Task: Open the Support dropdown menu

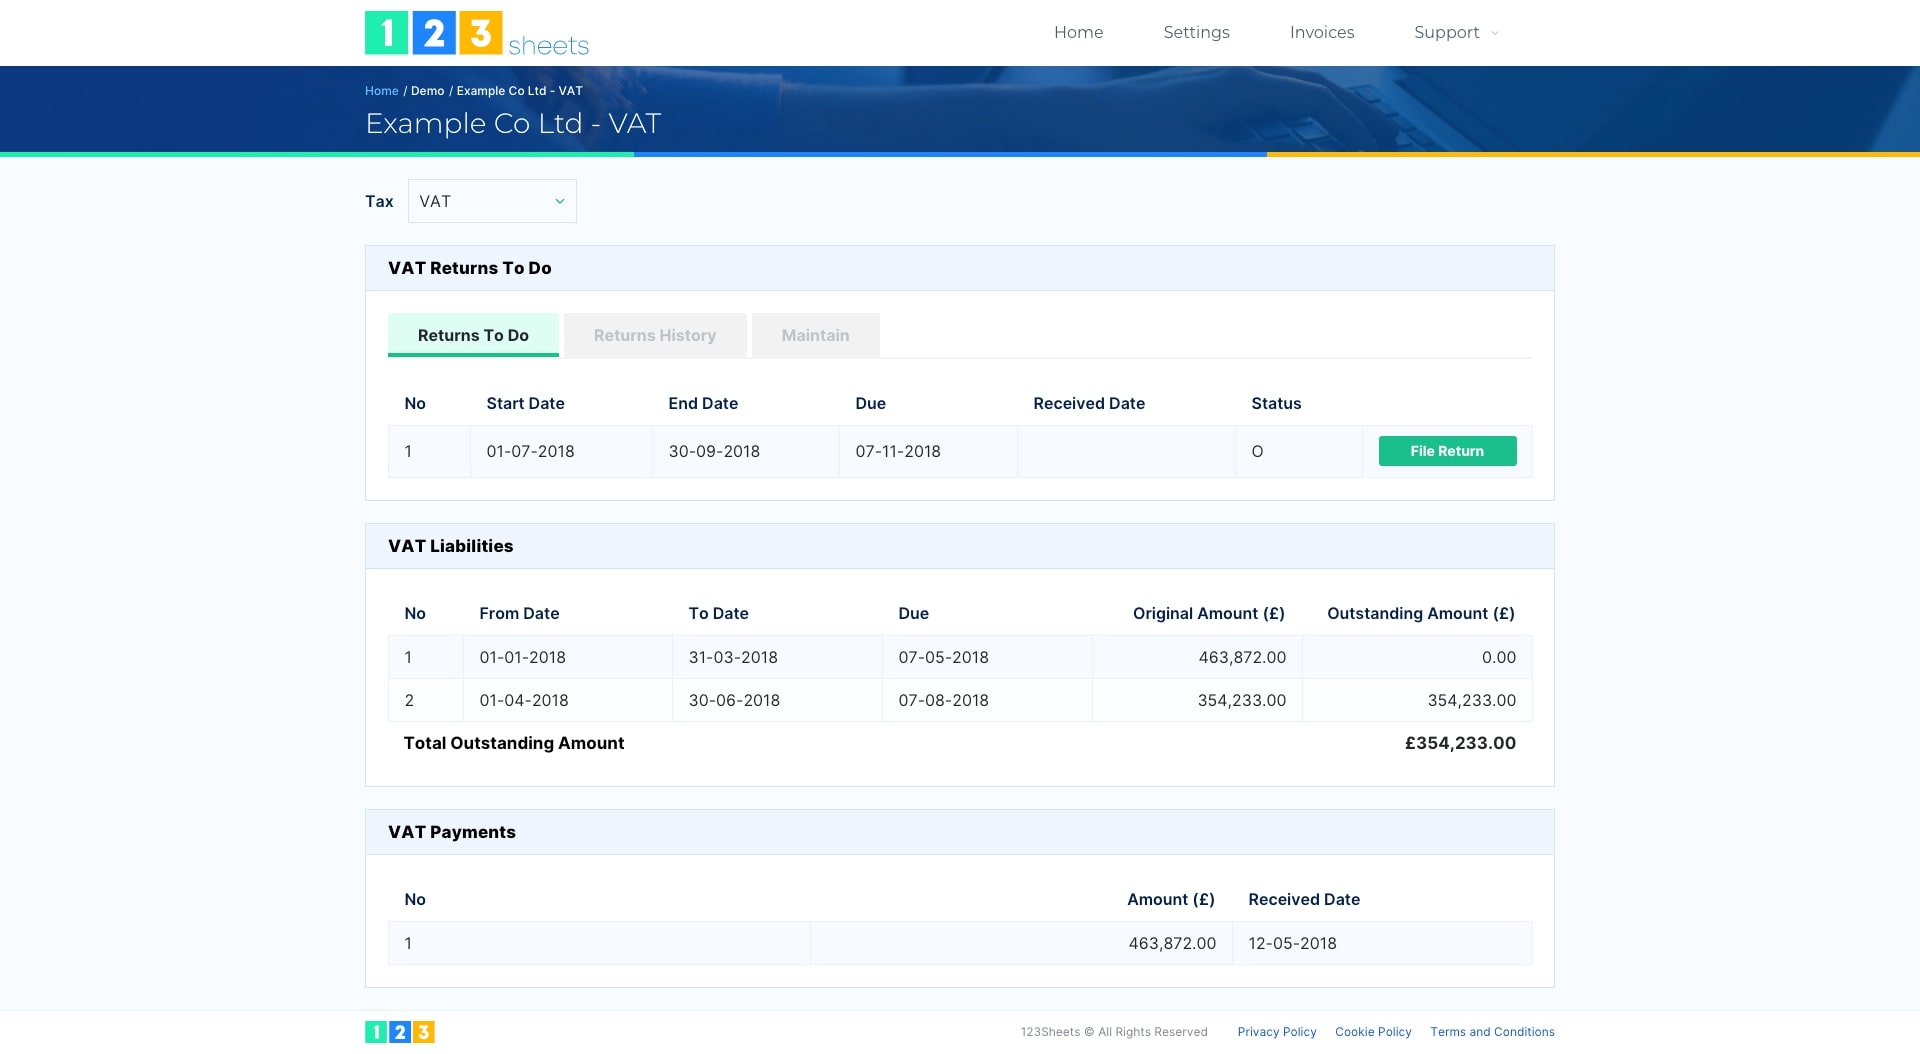Action: click(1455, 32)
